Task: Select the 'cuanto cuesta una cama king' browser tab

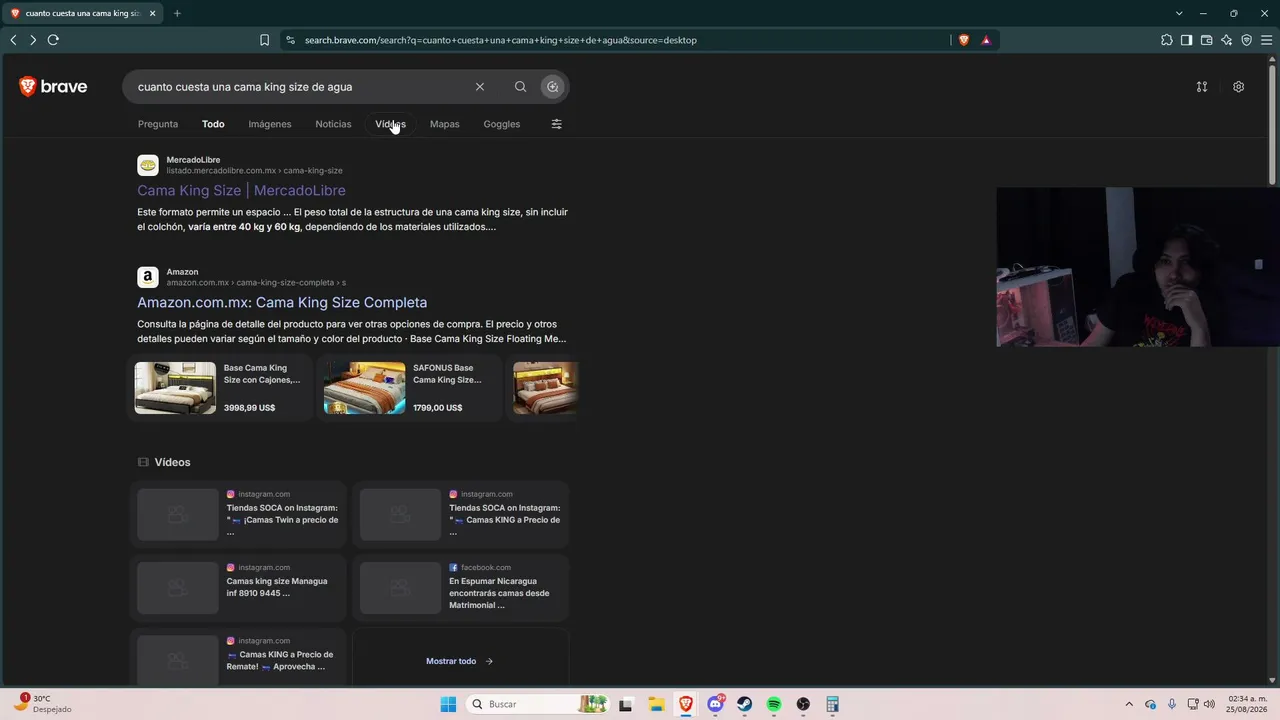Action: [82, 13]
